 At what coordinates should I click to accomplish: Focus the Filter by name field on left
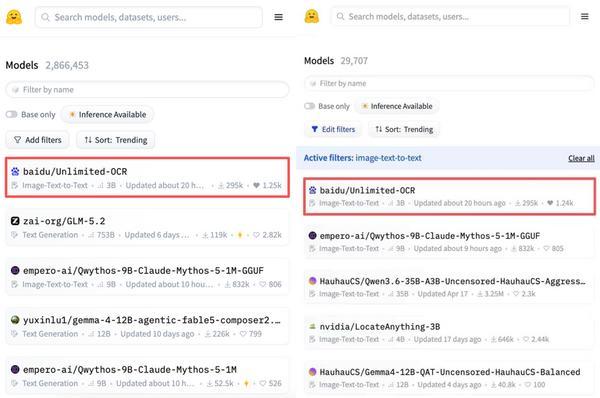click(147, 90)
